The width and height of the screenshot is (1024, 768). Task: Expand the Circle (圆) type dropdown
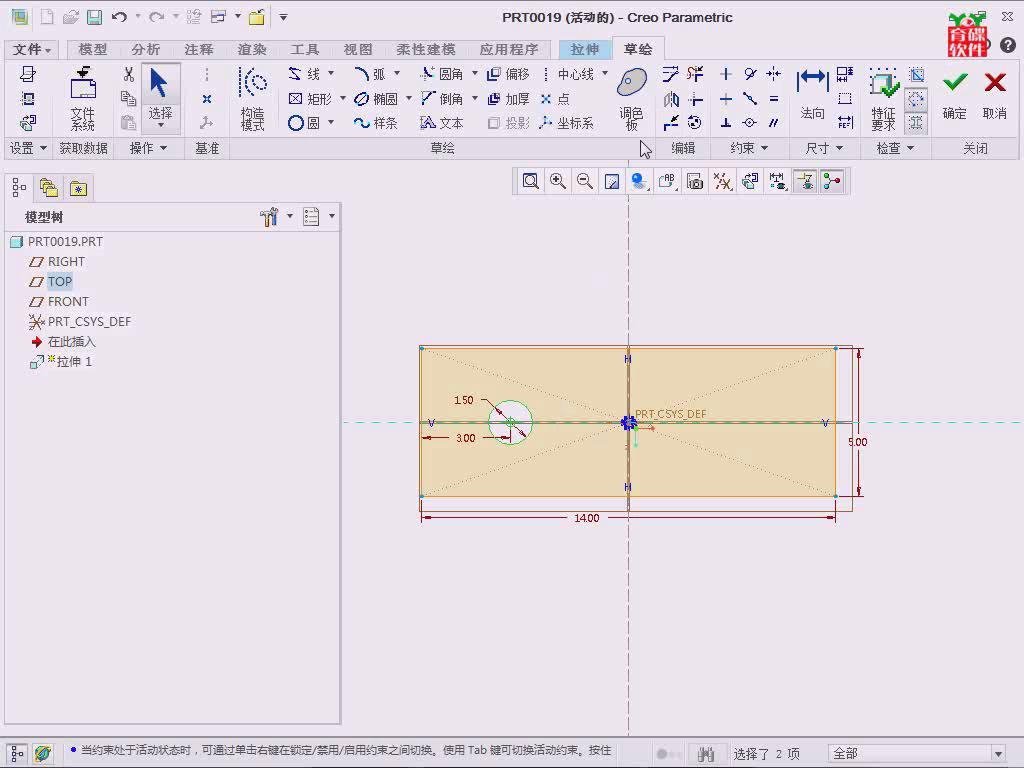(x=331, y=123)
